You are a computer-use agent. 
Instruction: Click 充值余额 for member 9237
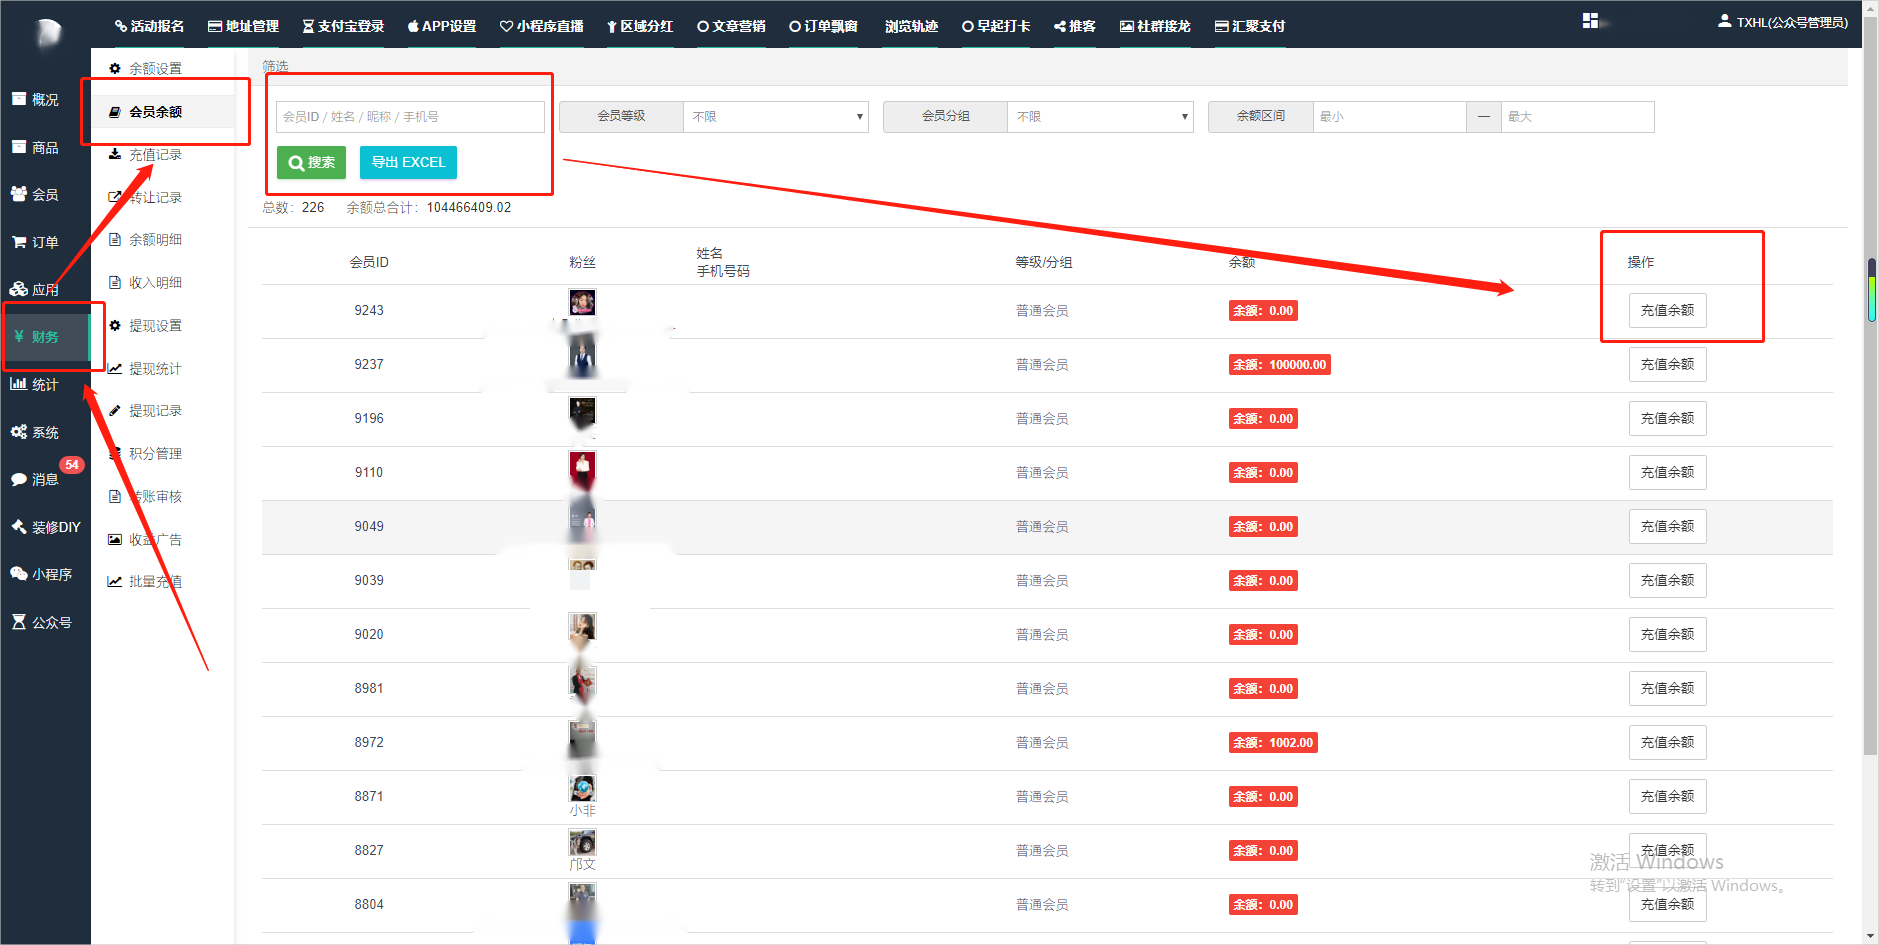click(1667, 365)
